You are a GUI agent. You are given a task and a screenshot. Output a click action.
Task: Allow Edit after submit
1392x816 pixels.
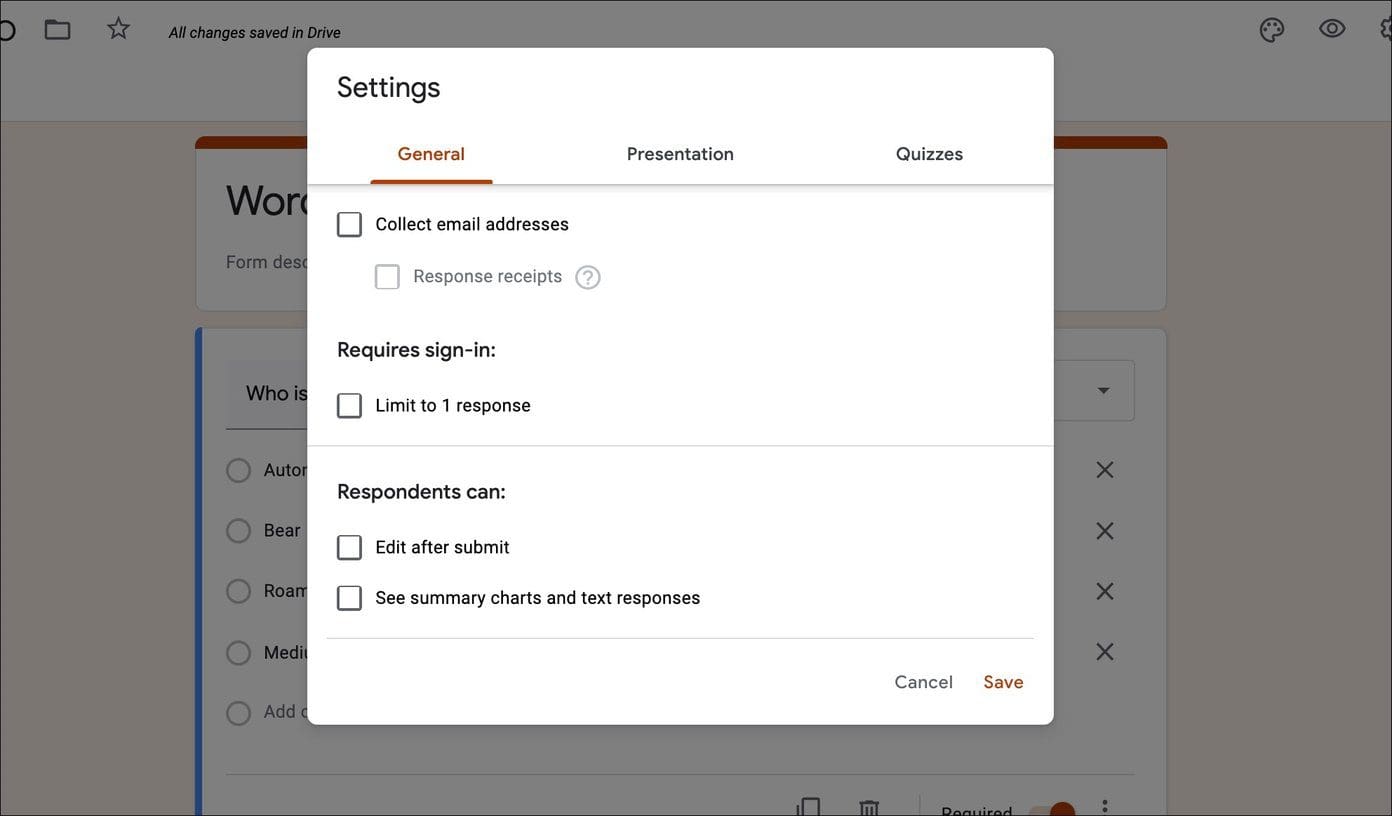(349, 548)
